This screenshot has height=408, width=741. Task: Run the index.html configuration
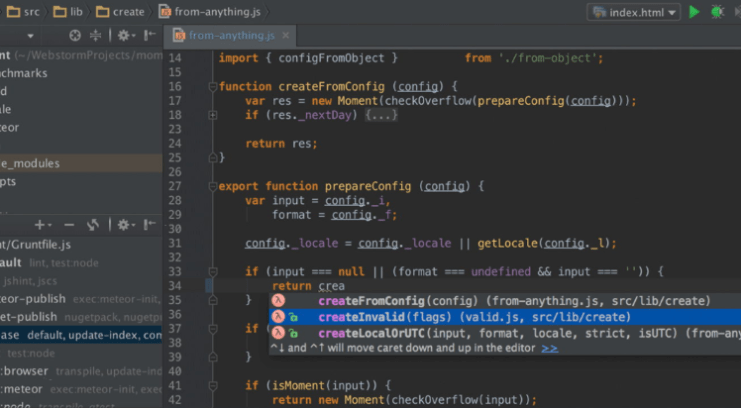pyautogui.click(x=694, y=12)
